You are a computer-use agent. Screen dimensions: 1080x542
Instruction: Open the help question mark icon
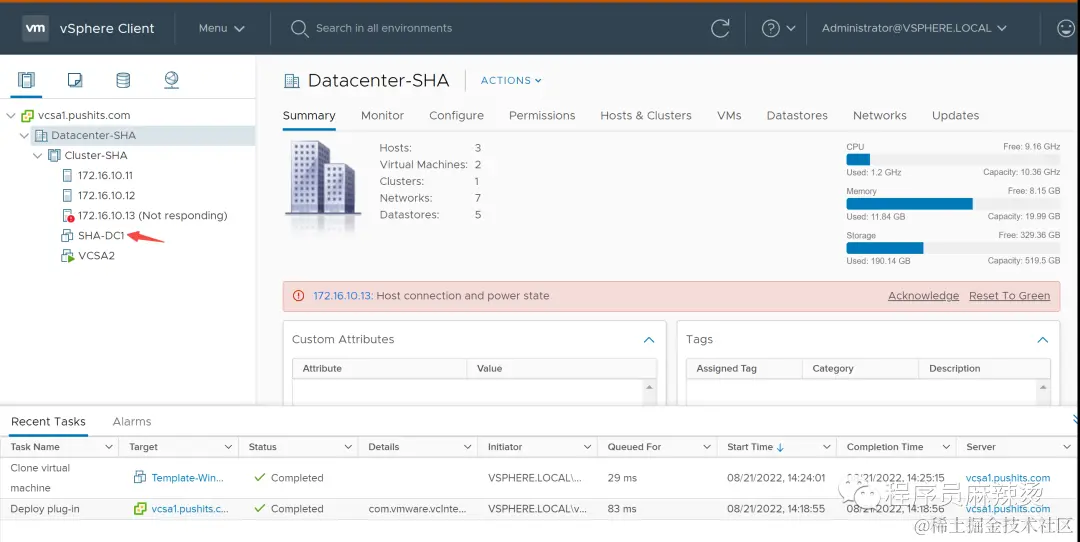770,28
